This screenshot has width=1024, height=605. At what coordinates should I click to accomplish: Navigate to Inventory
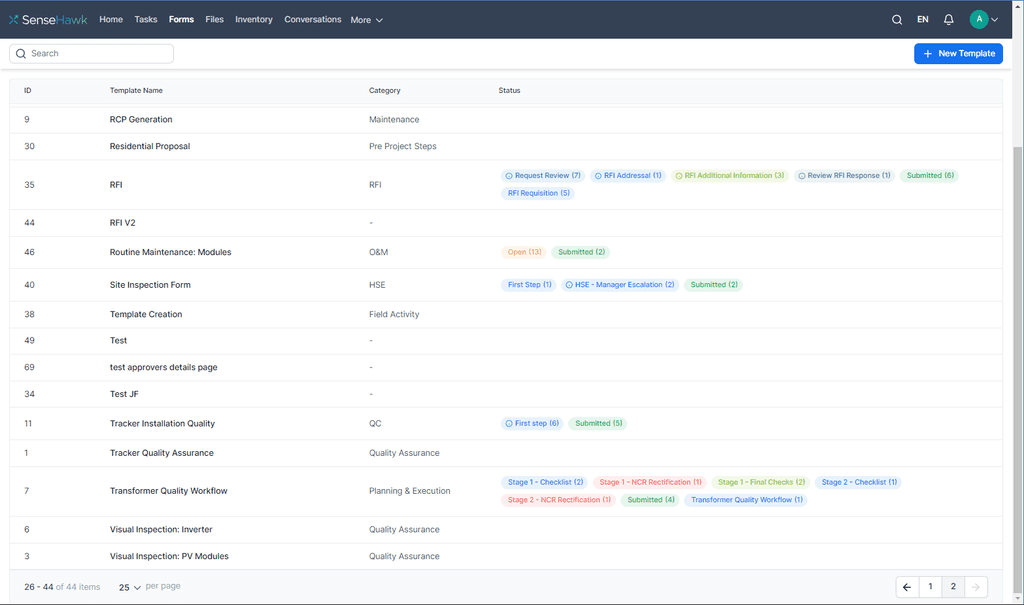253,20
